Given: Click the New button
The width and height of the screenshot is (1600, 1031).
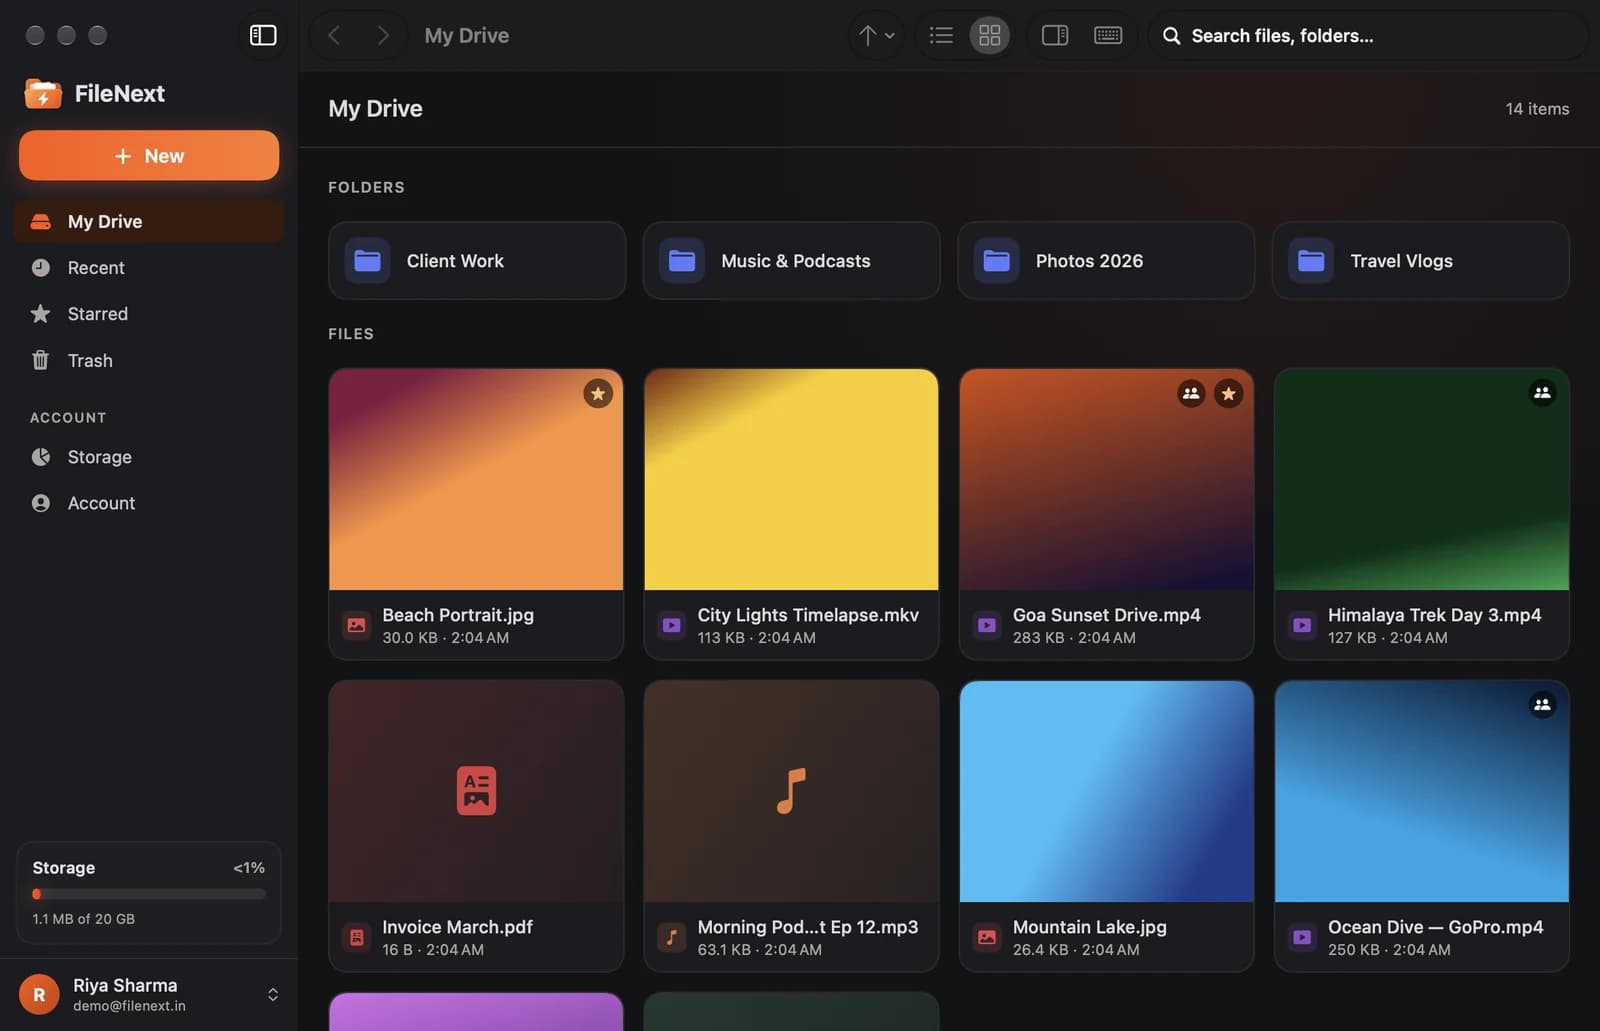Looking at the screenshot, I should [x=149, y=155].
